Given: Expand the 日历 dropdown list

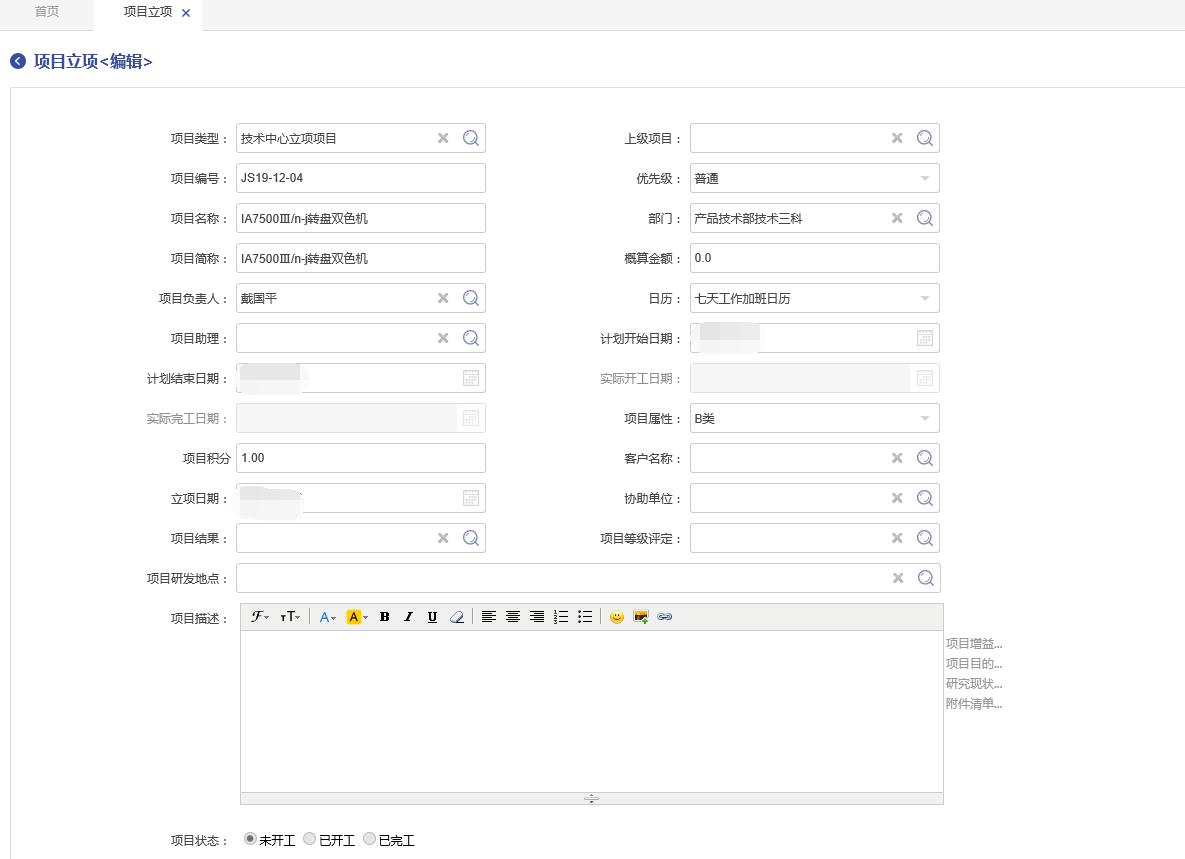Looking at the screenshot, I should [x=924, y=298].
